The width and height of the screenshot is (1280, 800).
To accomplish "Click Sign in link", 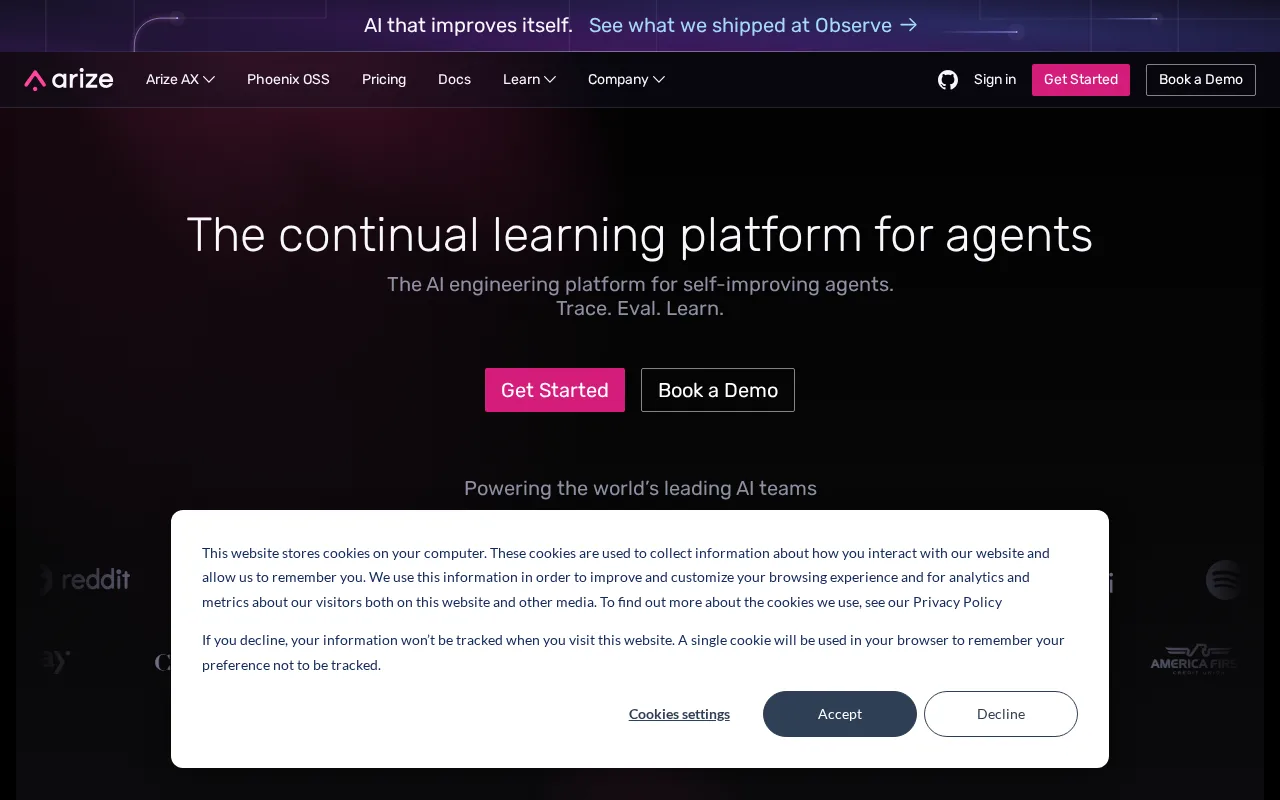I will pyautogui.click(x=995, y=80).
